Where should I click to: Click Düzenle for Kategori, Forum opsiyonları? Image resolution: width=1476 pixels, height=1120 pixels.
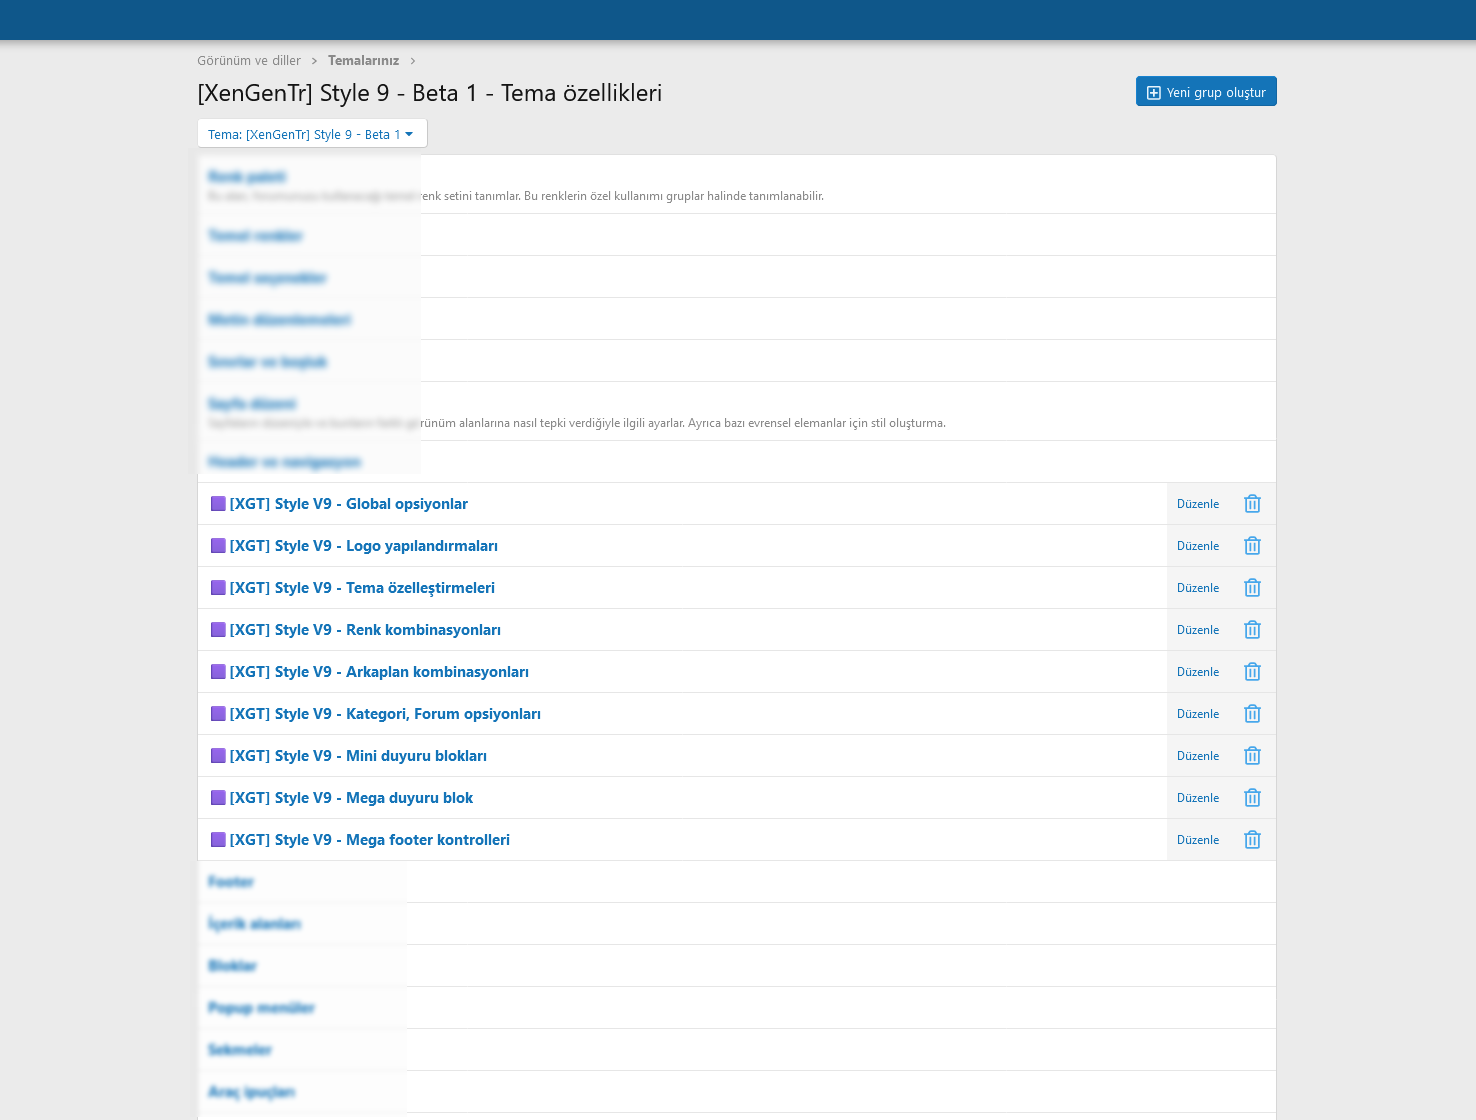coord(1198,714)
